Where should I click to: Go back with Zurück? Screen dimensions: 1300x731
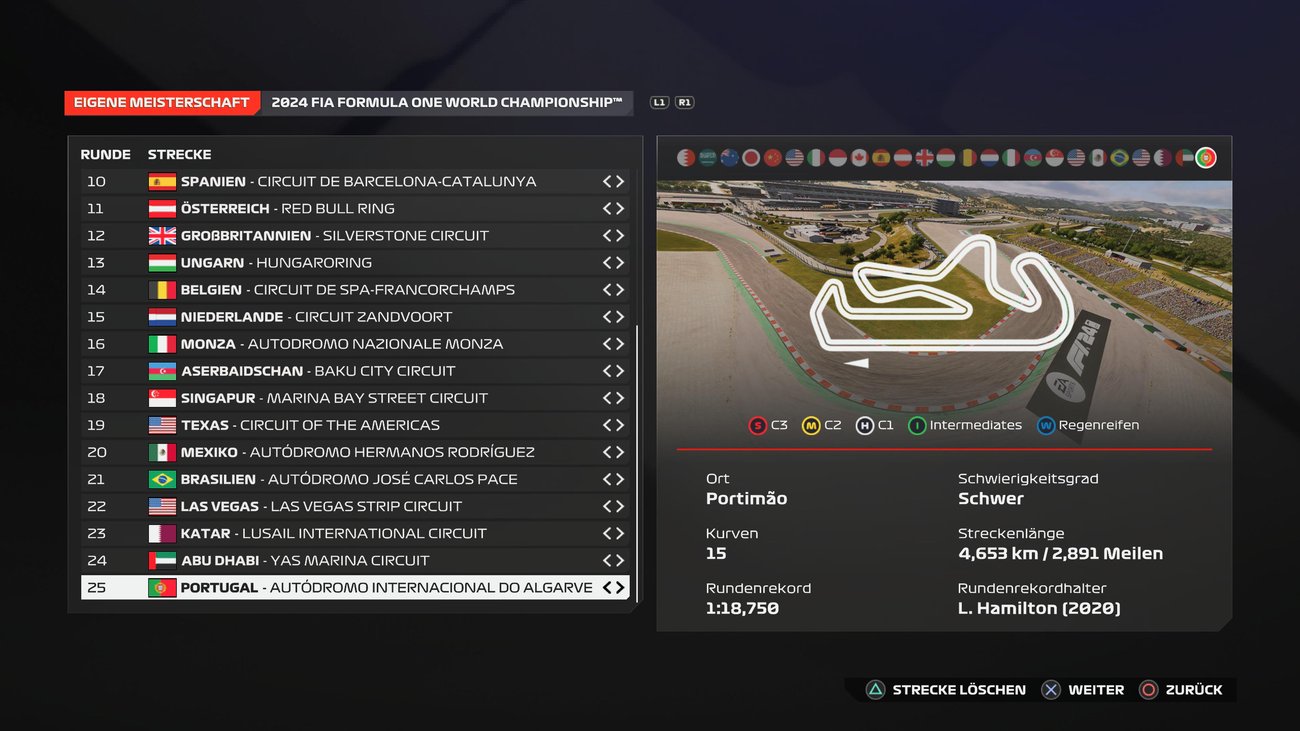[x=1181, y=690]
